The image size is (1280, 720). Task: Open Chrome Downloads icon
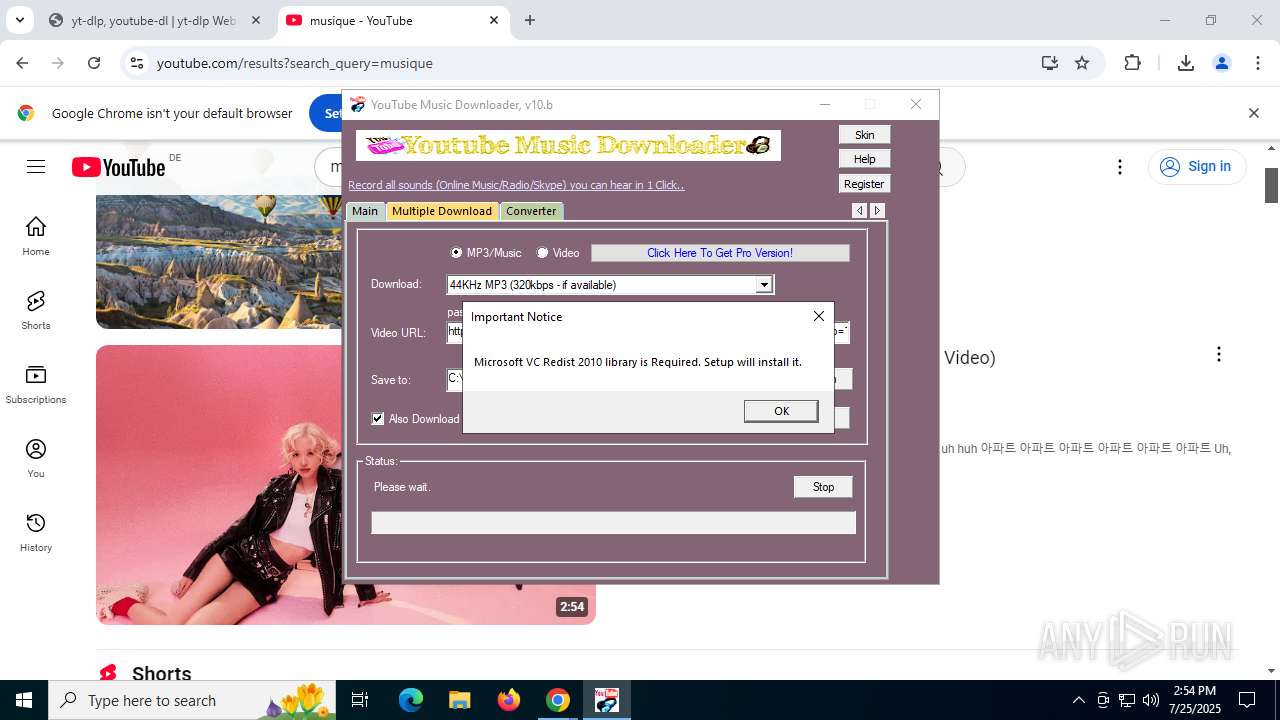click(x=1186, y=63)
